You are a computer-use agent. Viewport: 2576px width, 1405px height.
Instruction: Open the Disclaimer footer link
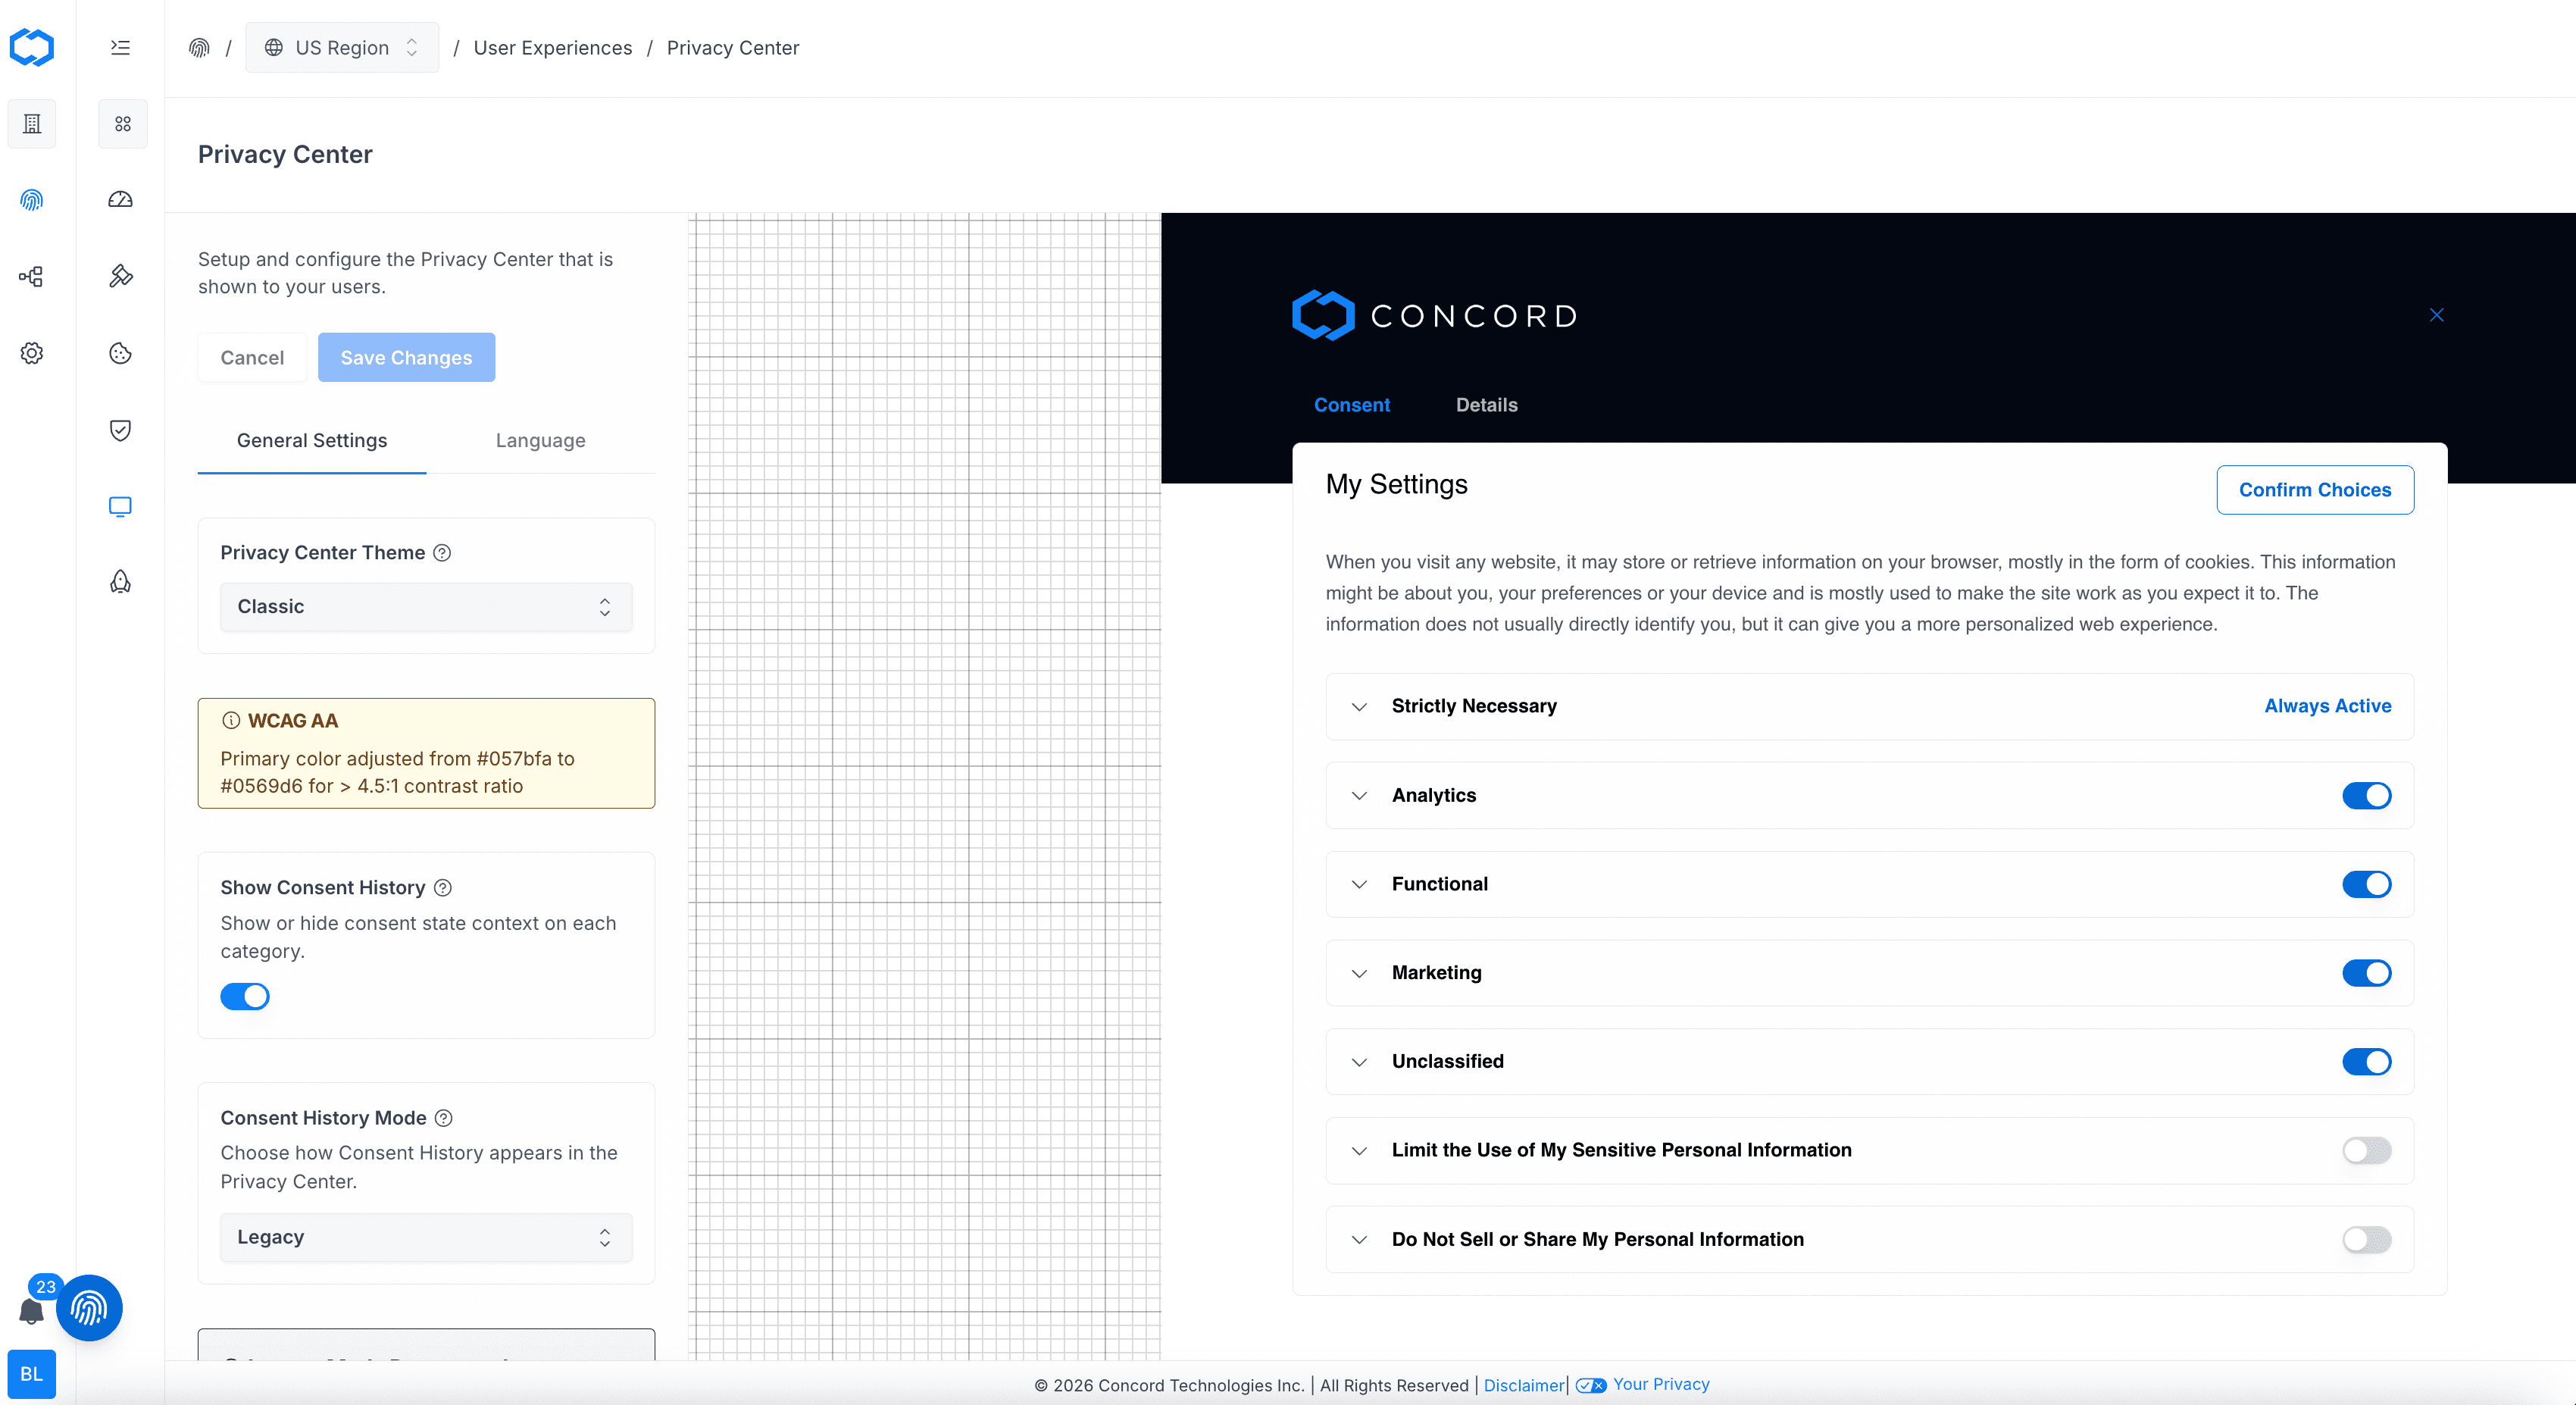click(x=1523, y=1385)
